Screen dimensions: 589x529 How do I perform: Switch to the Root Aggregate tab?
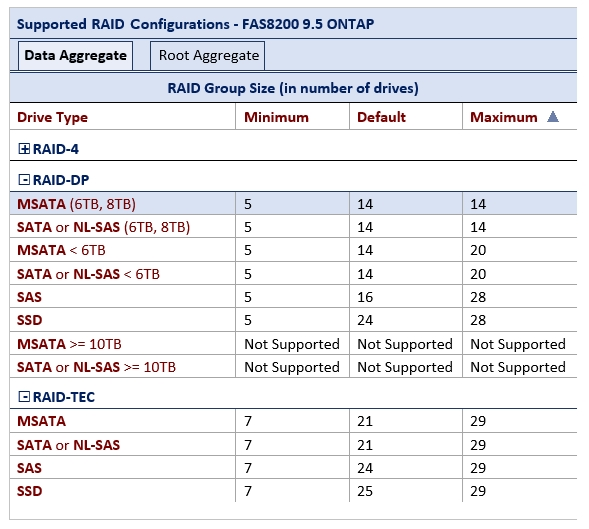click(208, 56)
